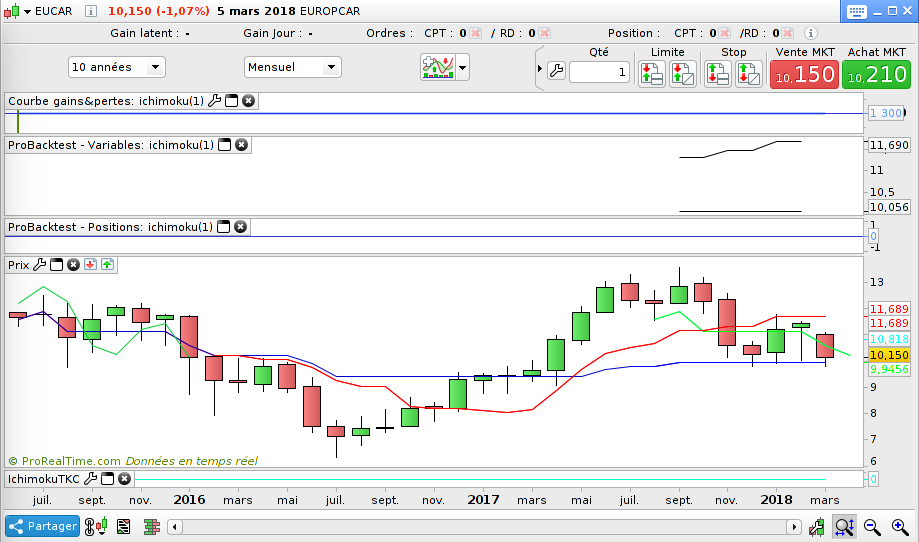Cancel RD orders red X icon
Image resolution: width=919 pixels, height=542 pixels.
point(544,33)
